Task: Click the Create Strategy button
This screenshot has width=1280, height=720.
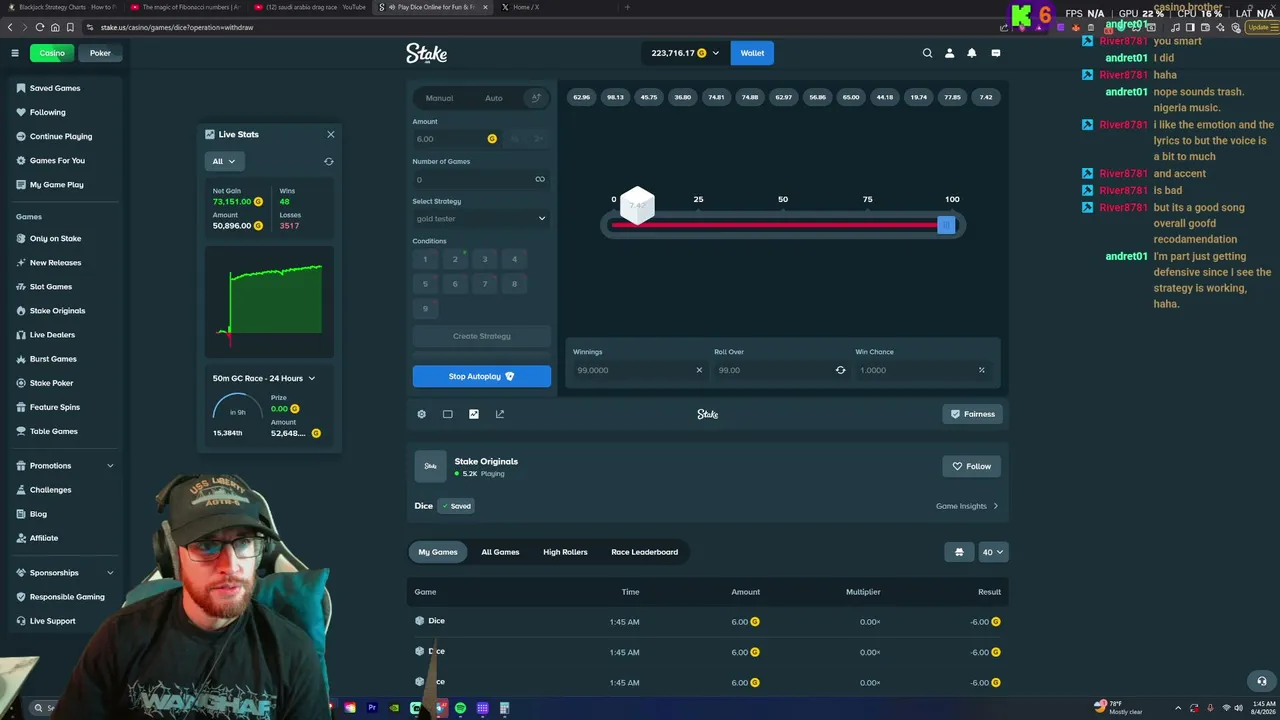Action: tap(482, 336)
